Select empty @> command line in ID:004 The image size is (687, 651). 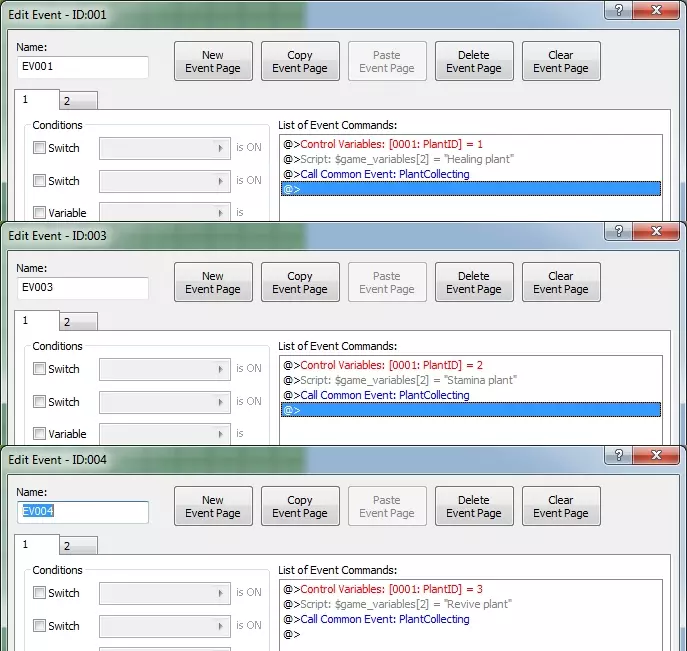pyautogui.click(x=471, y=634)
